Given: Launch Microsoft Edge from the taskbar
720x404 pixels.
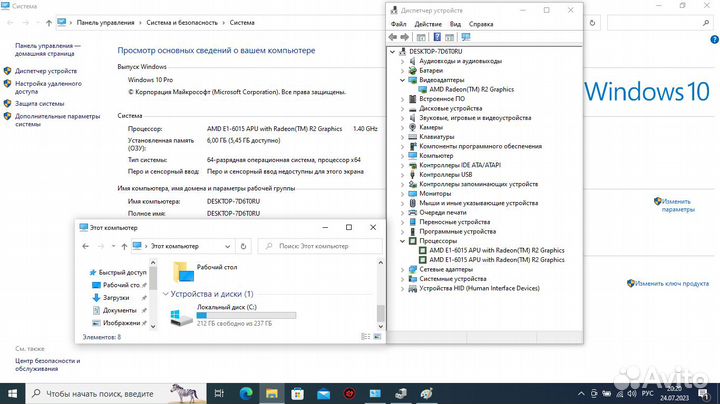Looking at the screenshot, I should tap(246, 393).
